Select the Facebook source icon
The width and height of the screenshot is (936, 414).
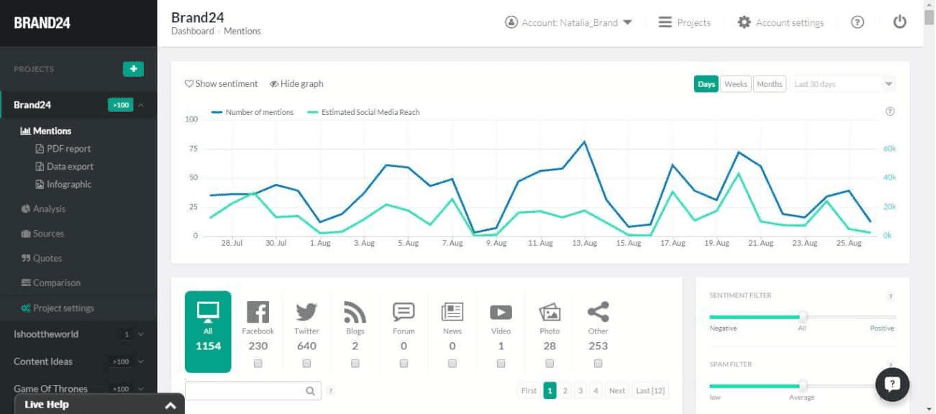258,312
